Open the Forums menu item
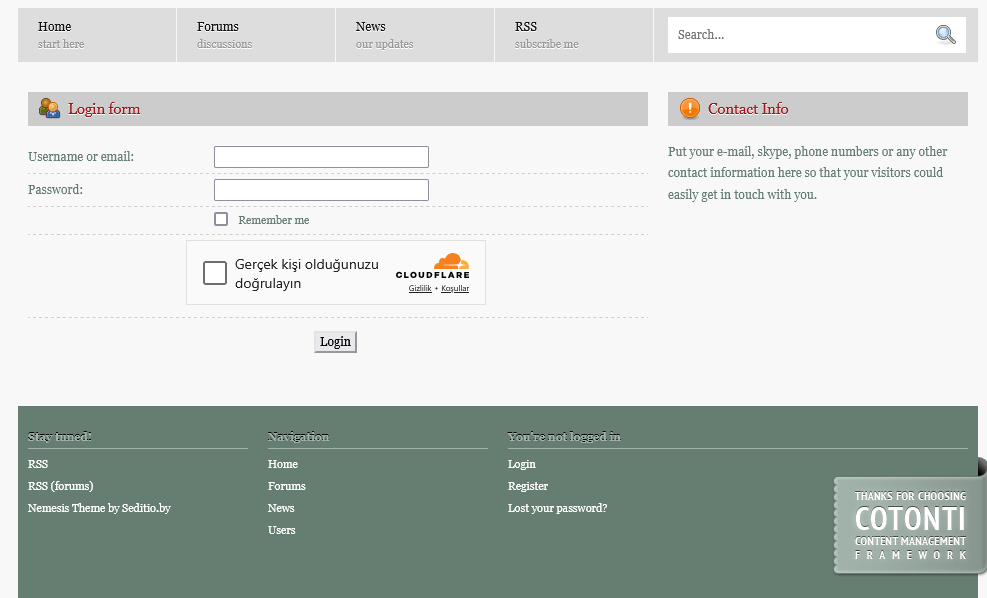The height and width of the screenshot is (598, 987). (x=217, y=27)
